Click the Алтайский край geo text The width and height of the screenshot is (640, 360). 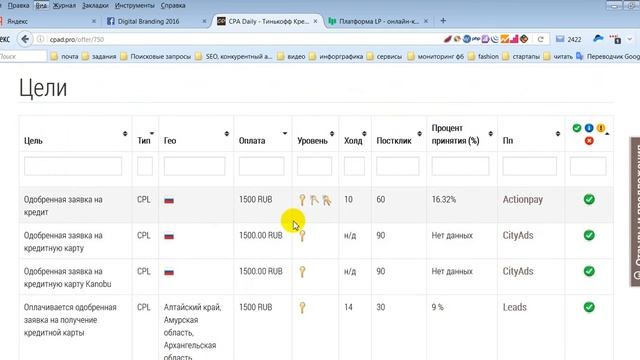tap(192, 307)
